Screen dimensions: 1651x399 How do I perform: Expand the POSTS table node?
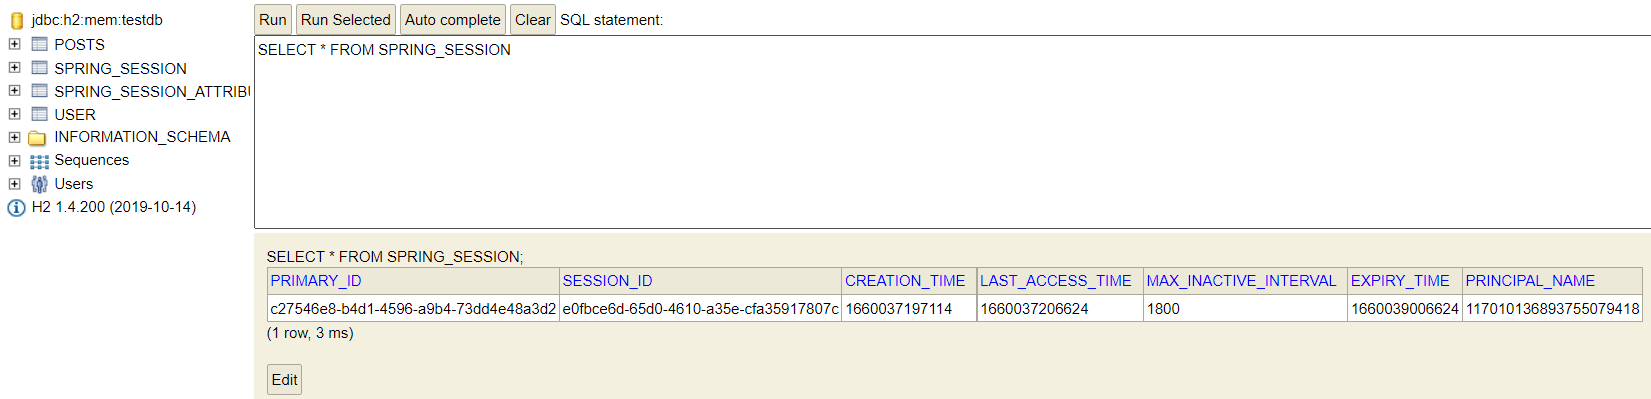[x=14, y=44]
